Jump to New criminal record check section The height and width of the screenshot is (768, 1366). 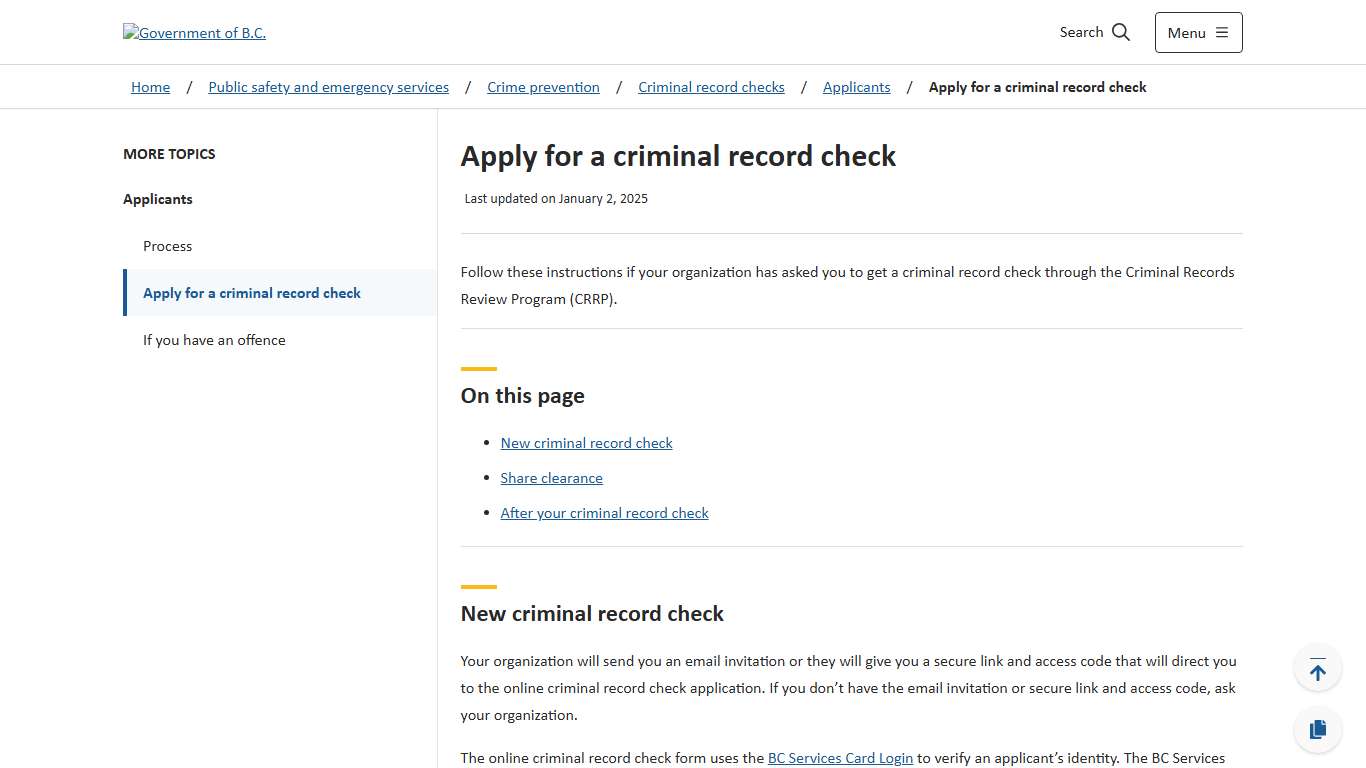[x=586, y=443]
